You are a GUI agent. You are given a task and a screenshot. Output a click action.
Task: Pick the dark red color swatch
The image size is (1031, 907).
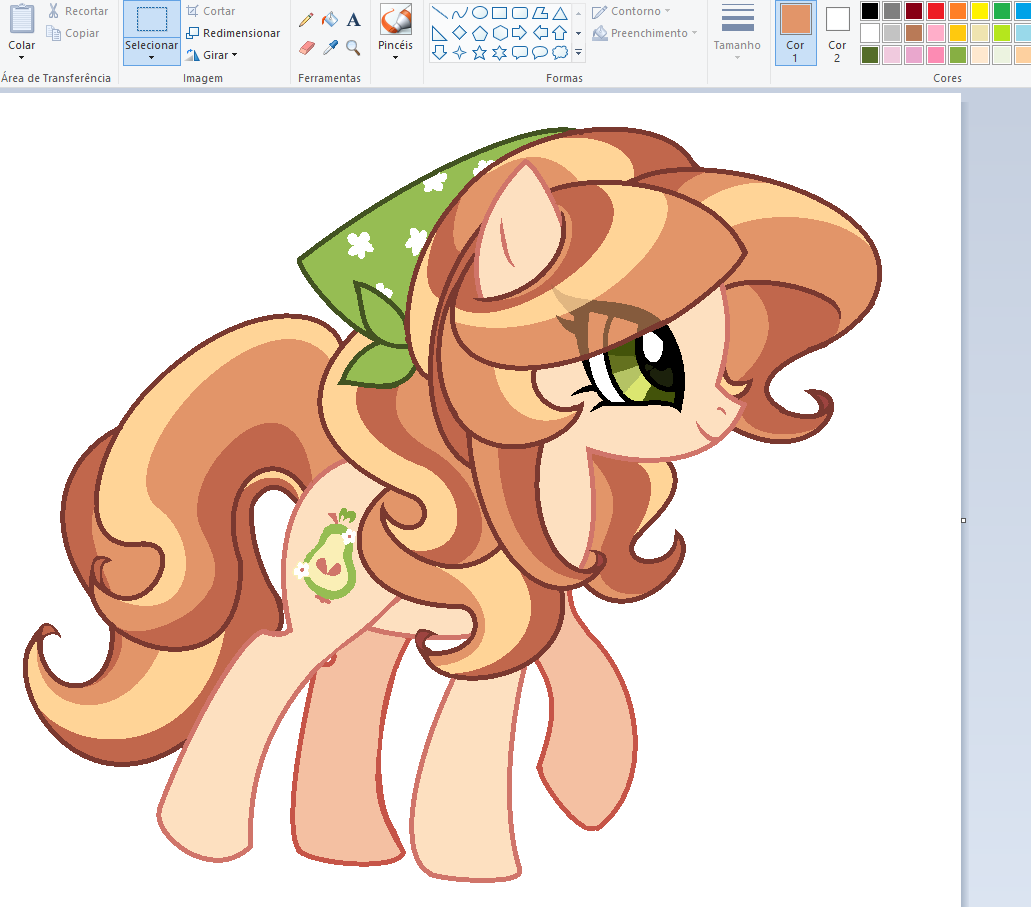click(914, 11)
